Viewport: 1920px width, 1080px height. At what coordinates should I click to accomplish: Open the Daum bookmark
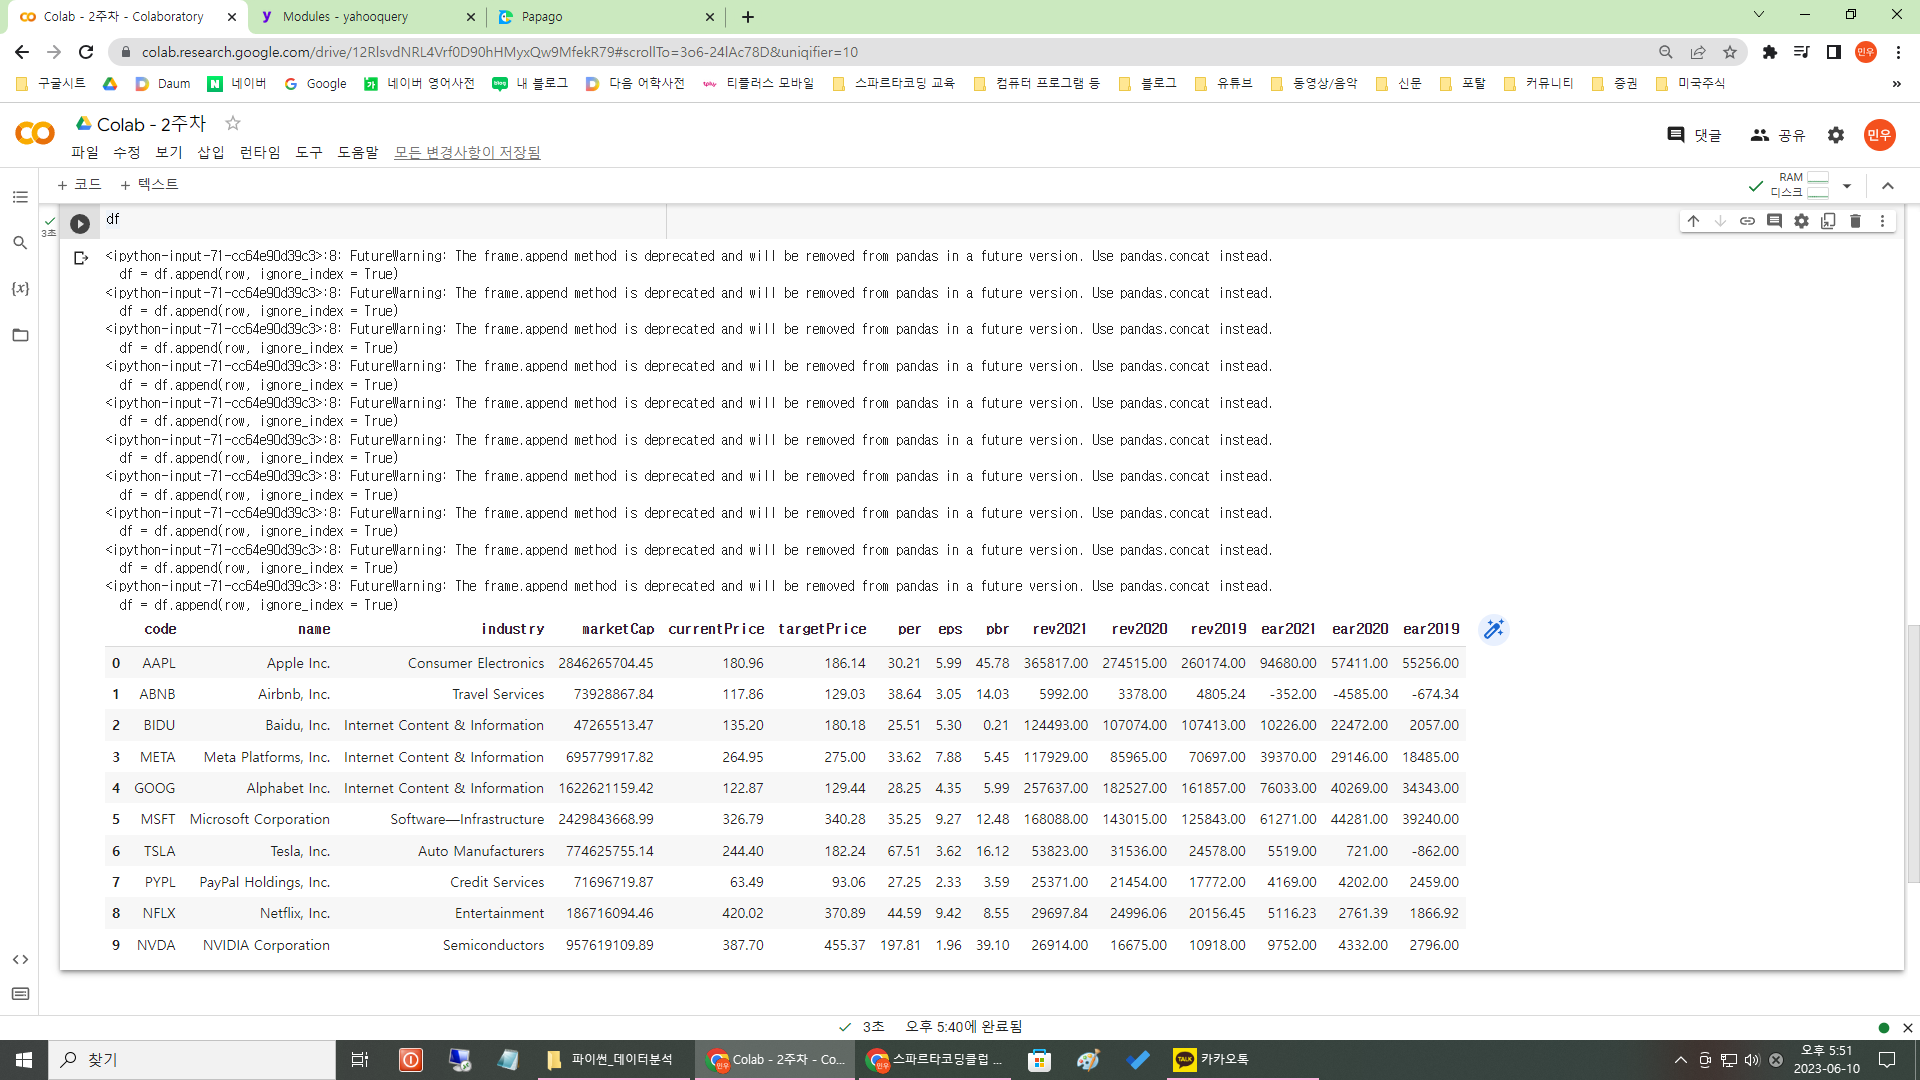[x=163, y=84]
